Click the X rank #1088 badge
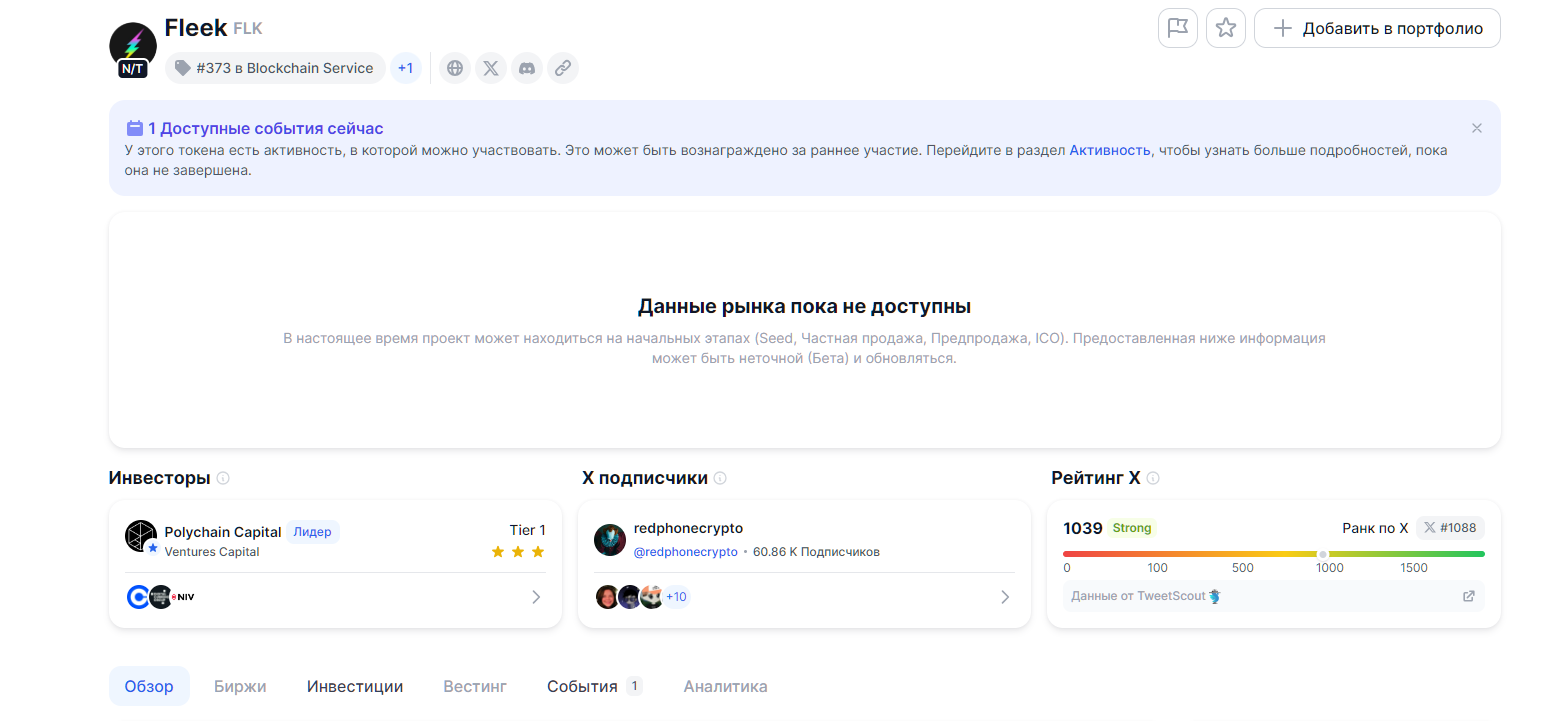This screenshot has height=721, width=1556. [1451, 528]
